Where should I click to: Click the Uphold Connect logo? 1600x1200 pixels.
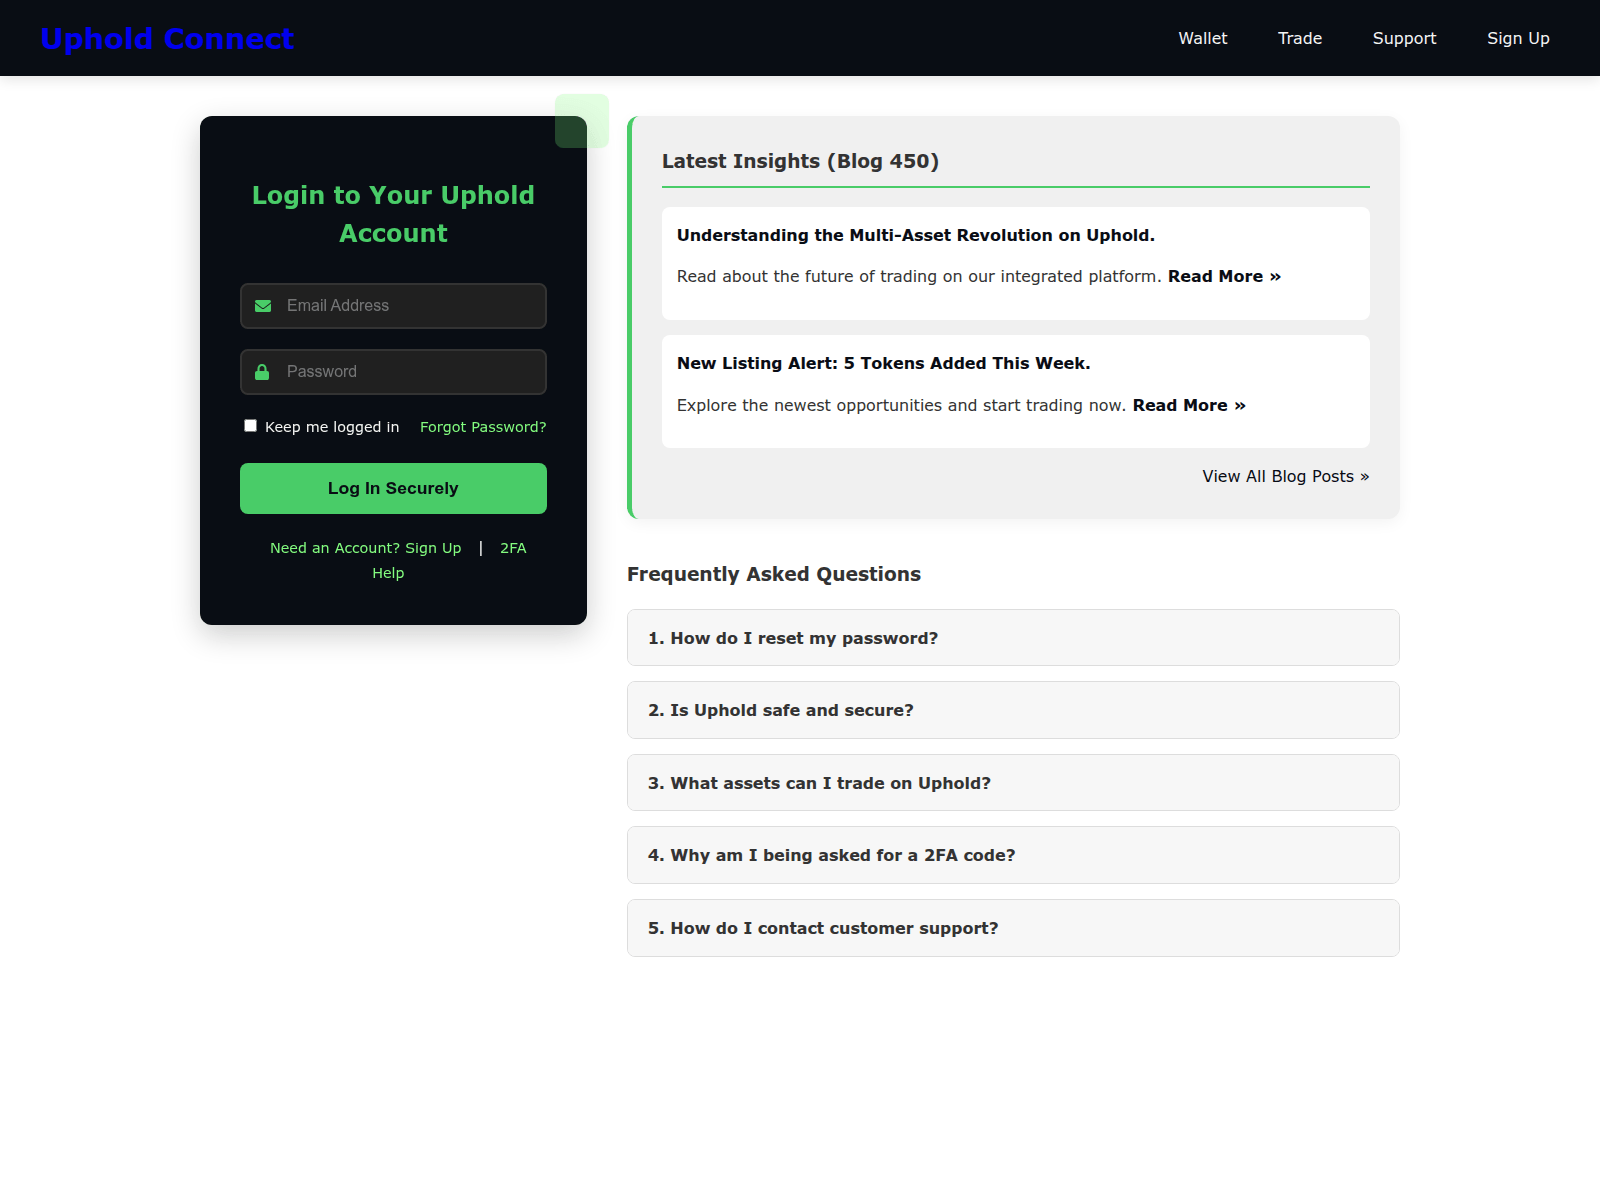[x=167, y=38]
